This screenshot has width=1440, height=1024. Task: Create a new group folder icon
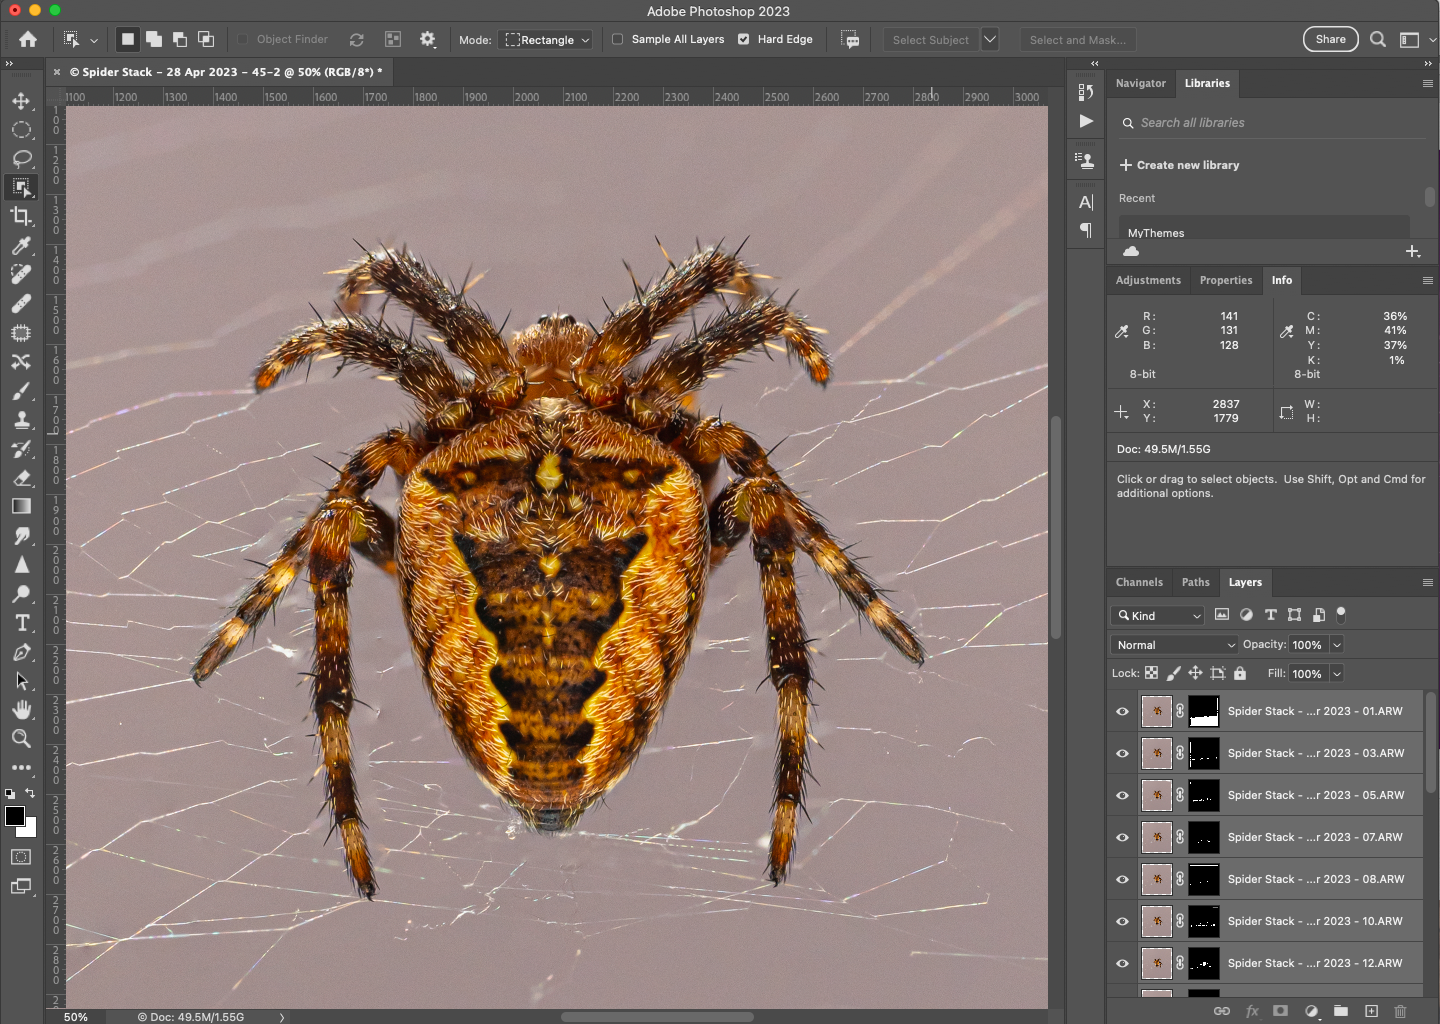(x=1341, y=1011)
